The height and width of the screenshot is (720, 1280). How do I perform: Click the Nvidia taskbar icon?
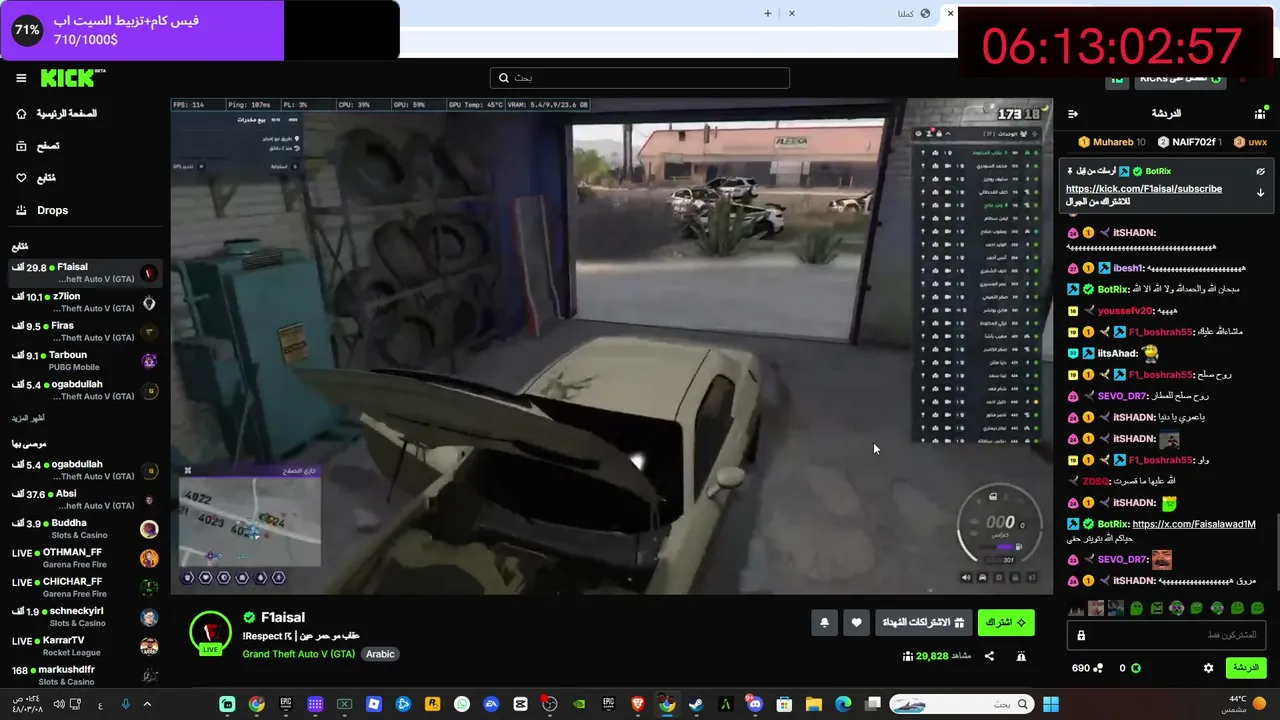click(x=579, y=704)
